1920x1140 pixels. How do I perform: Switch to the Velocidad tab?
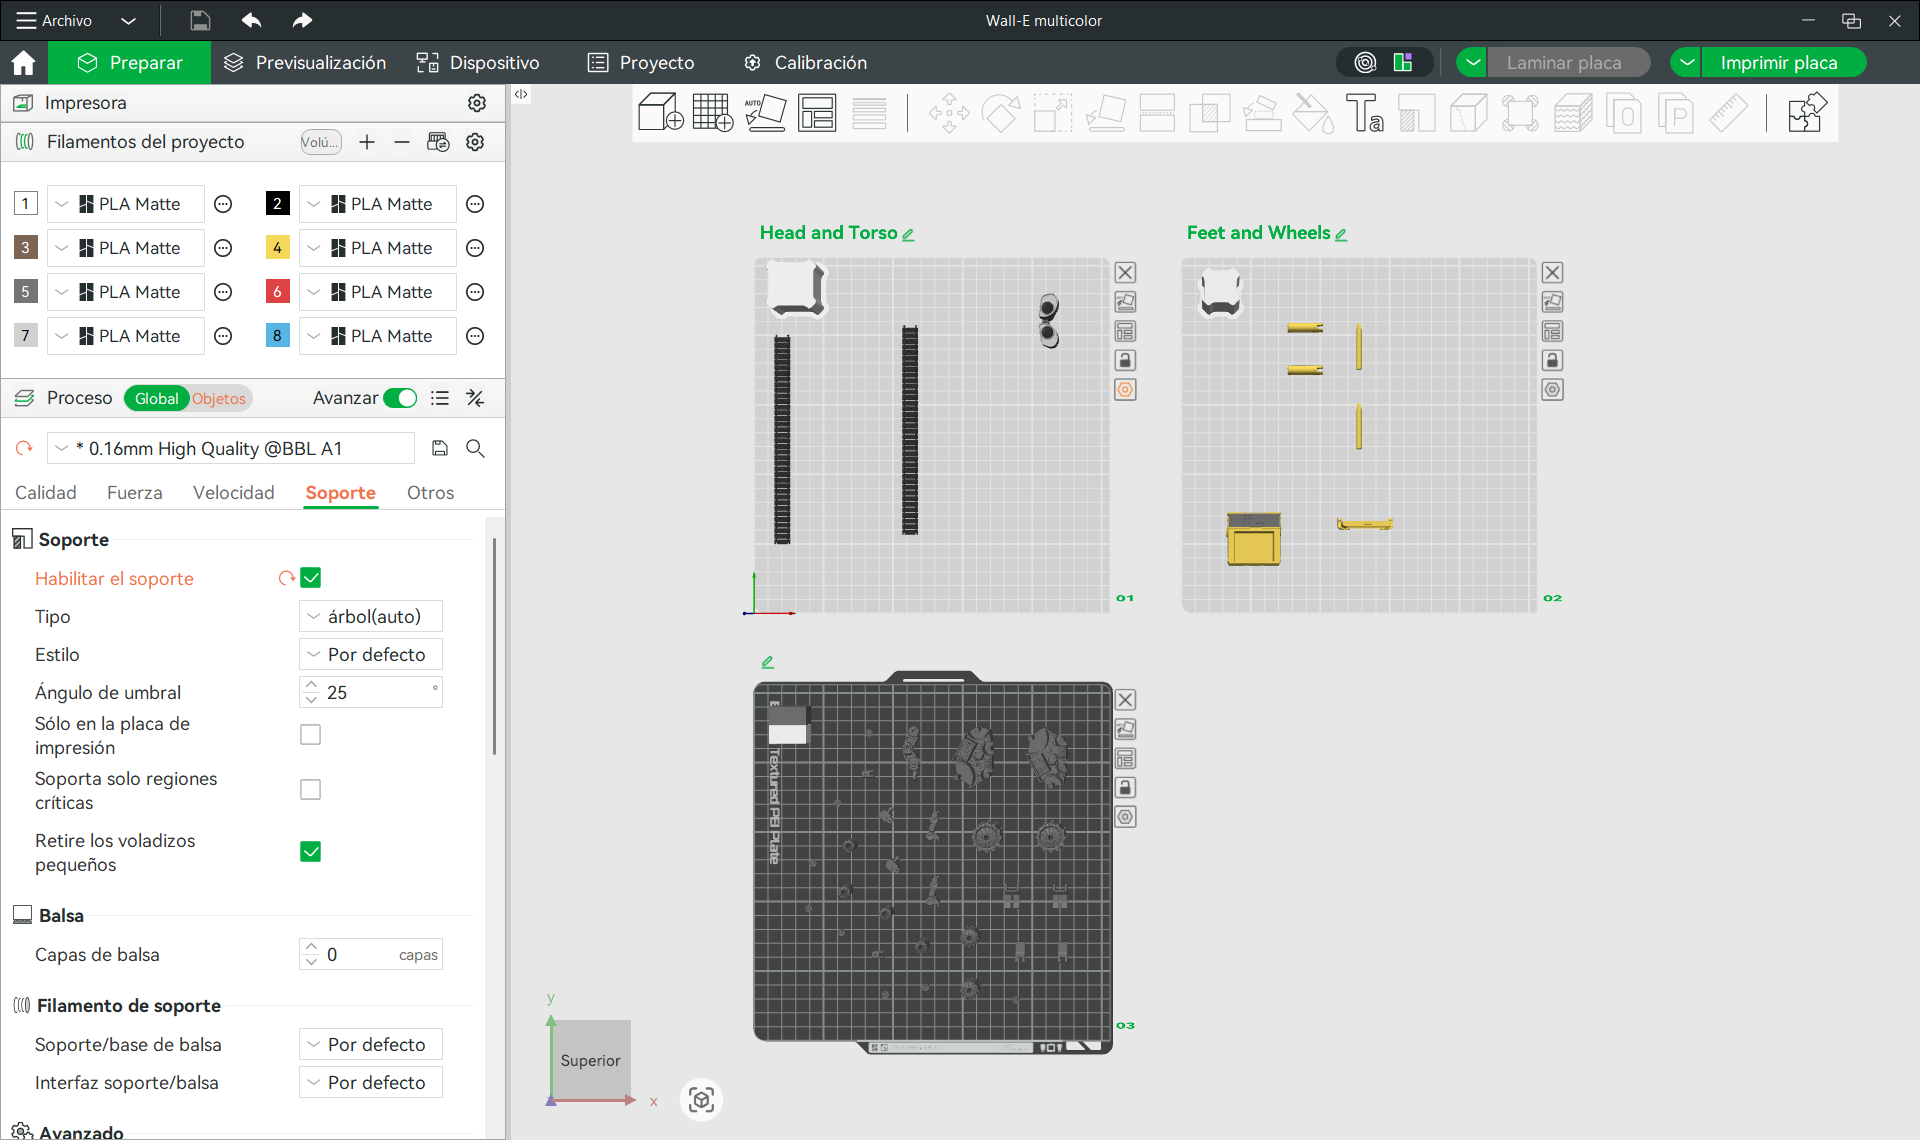pos(234,493)
